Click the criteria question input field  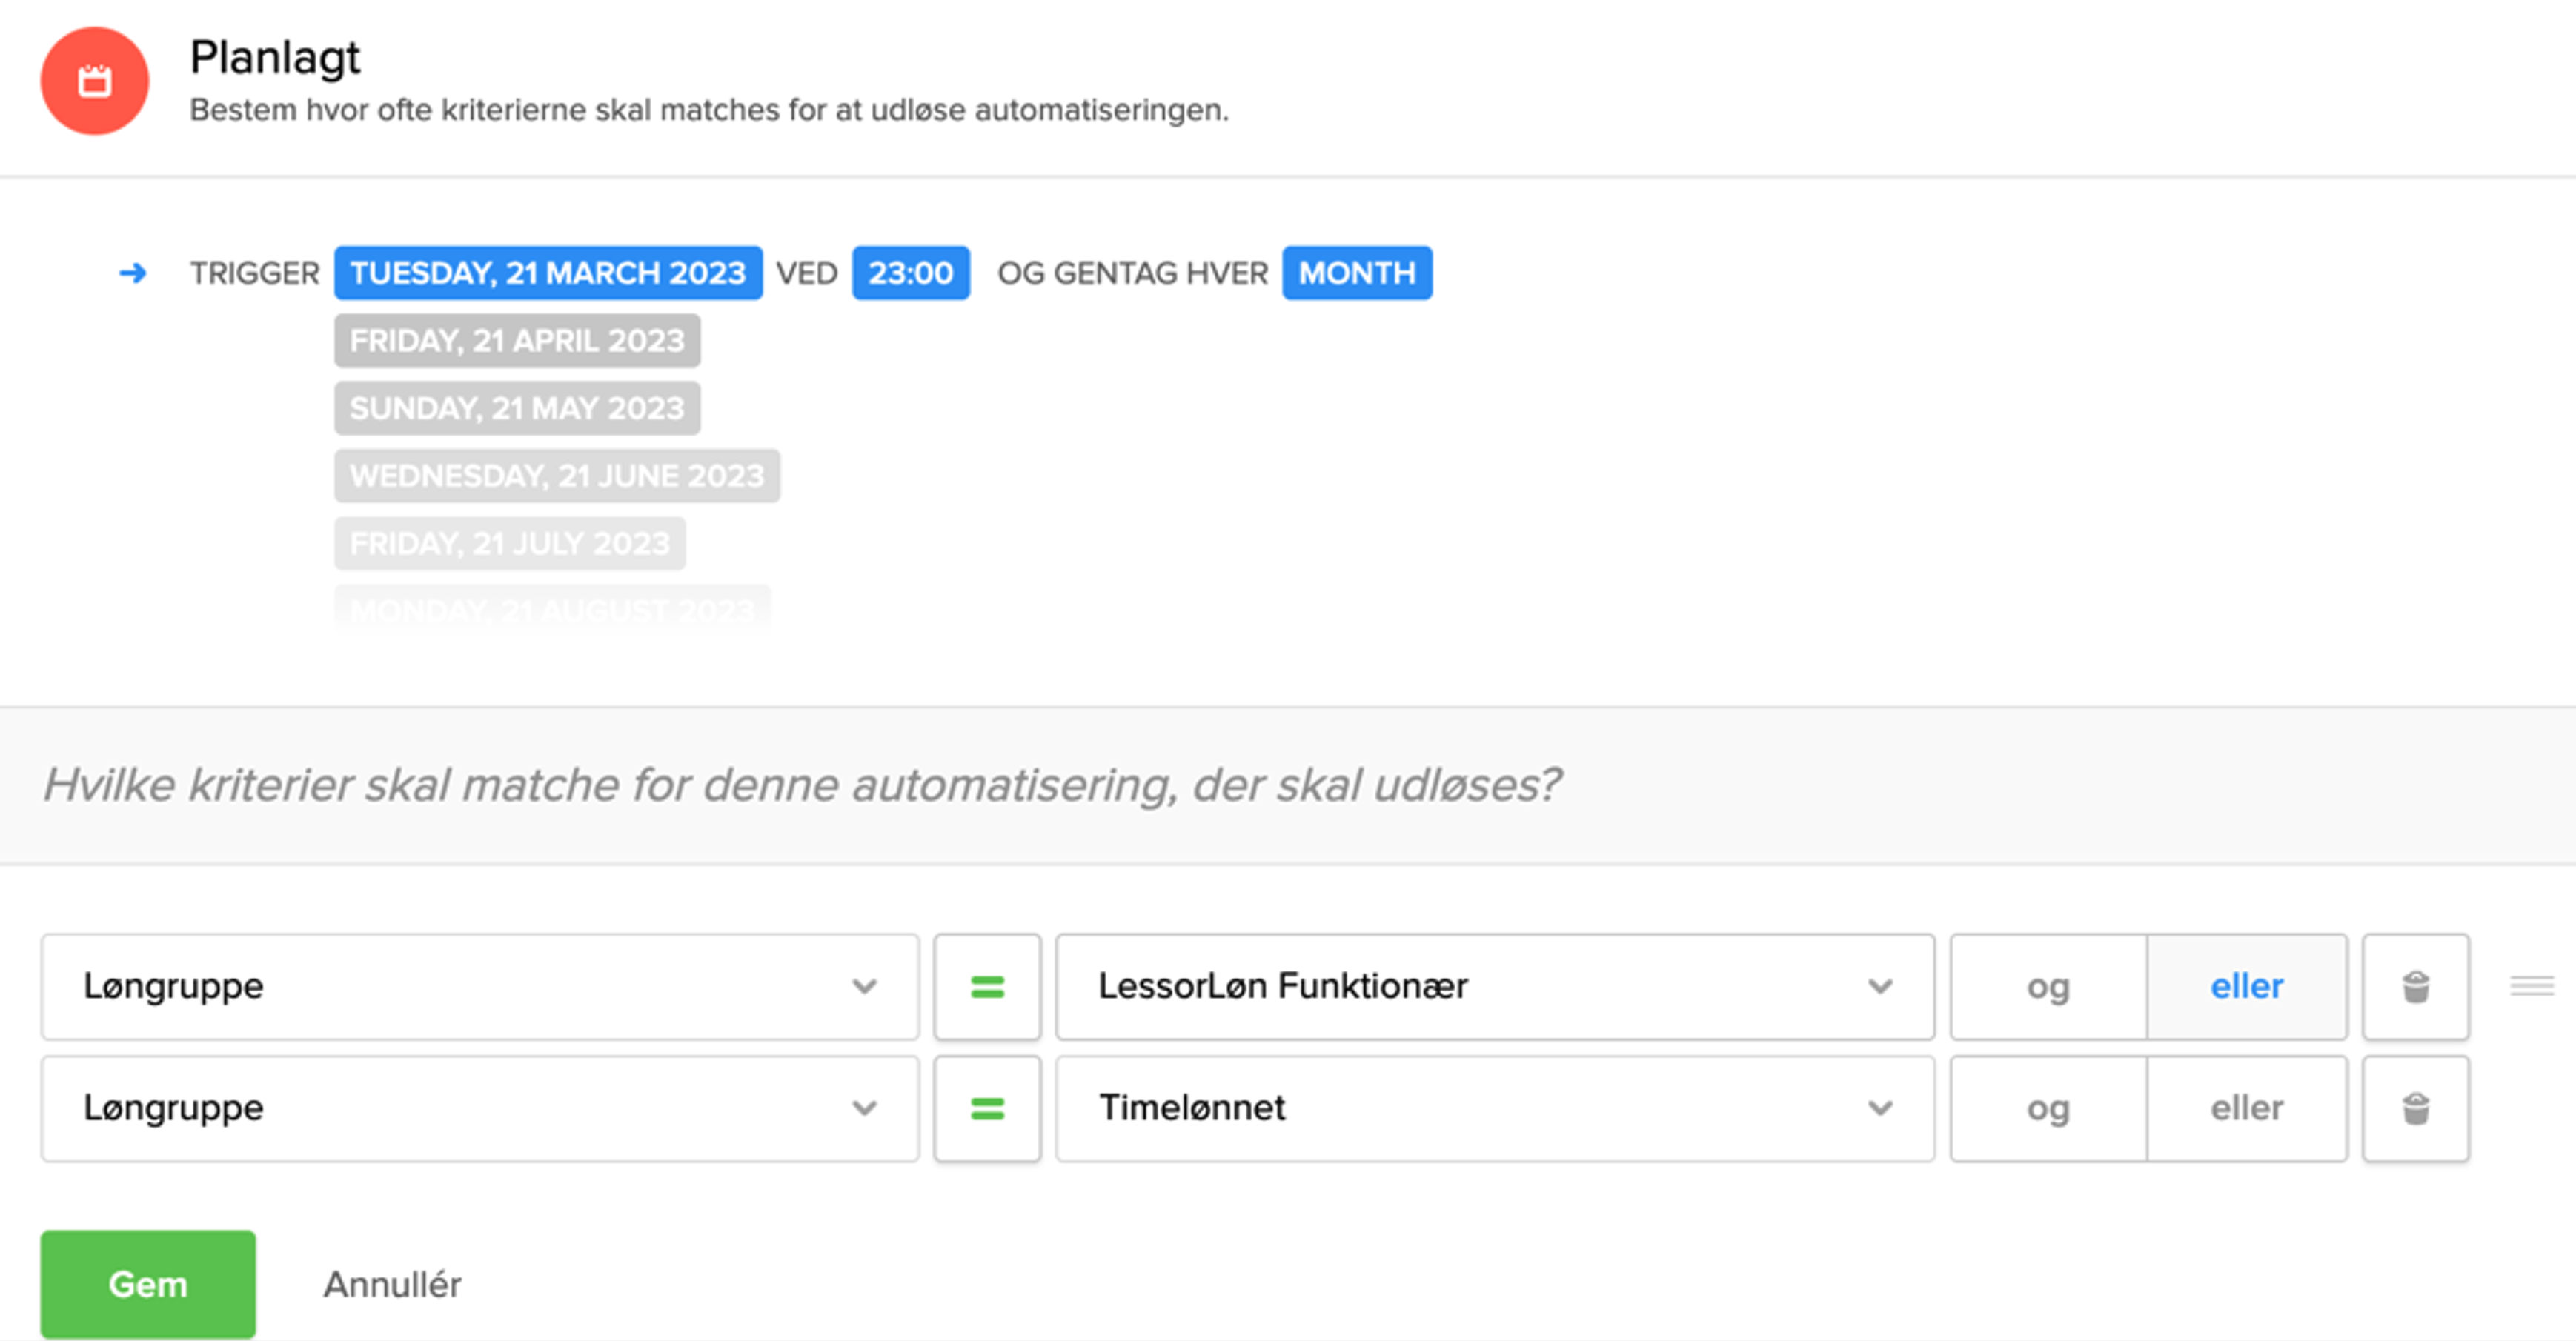tap(800, 786)
